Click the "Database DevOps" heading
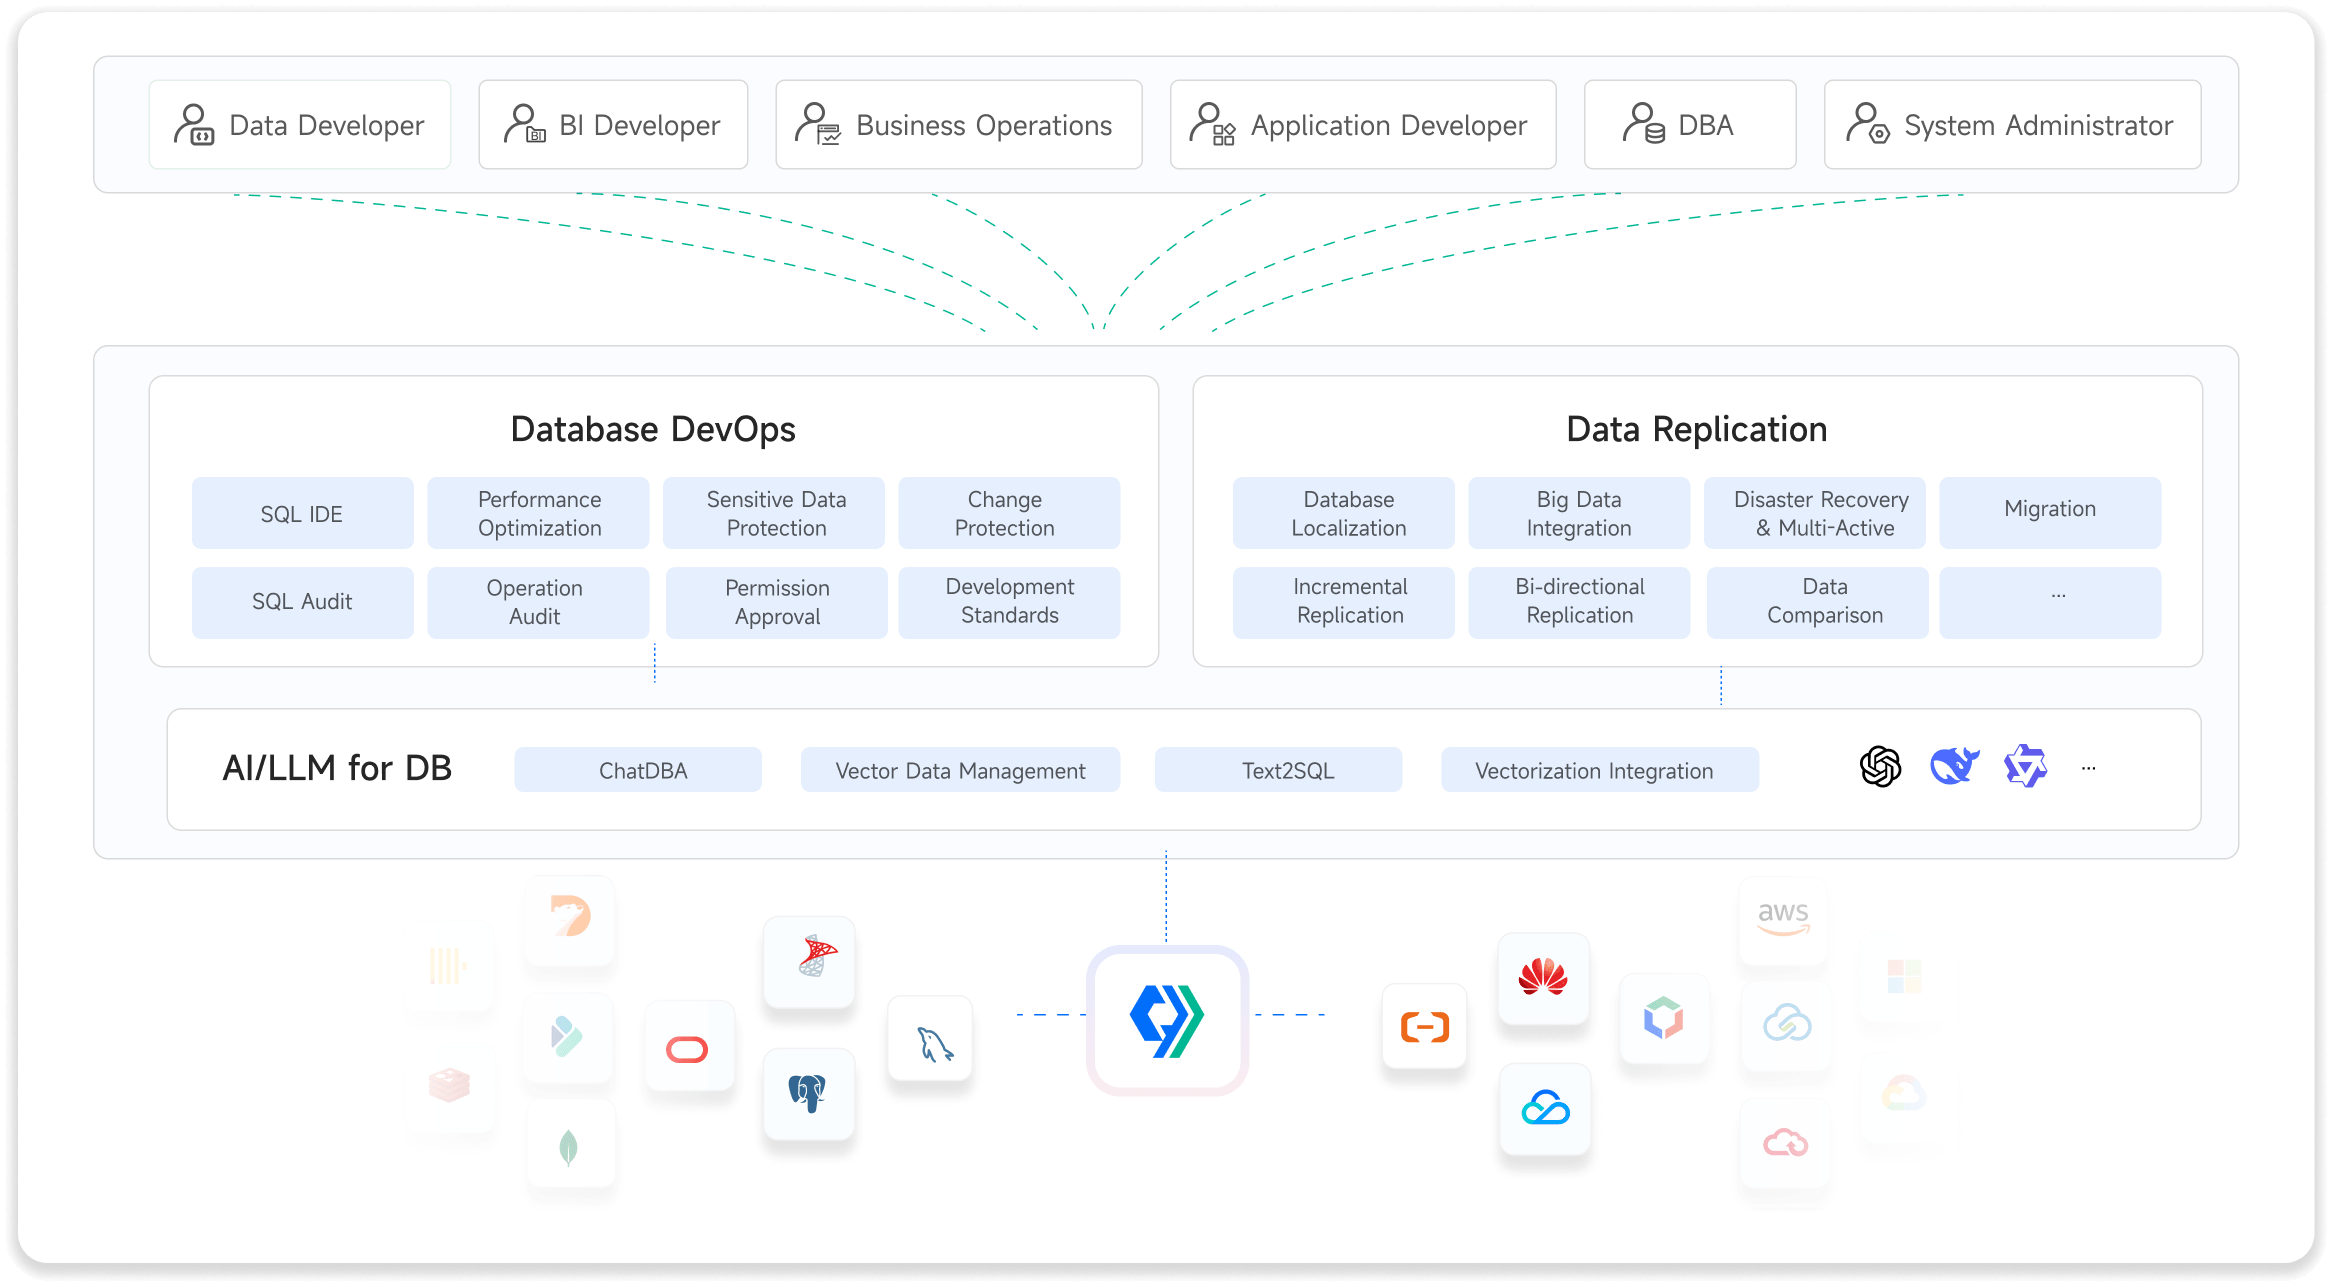Image resolution: width=2333 pixels, height=1287 pixels. click(x=653, y=429)
